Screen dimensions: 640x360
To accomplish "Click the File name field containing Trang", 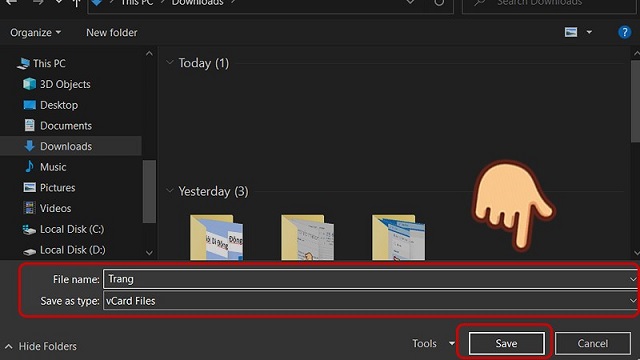I will (x=370, y=279).
